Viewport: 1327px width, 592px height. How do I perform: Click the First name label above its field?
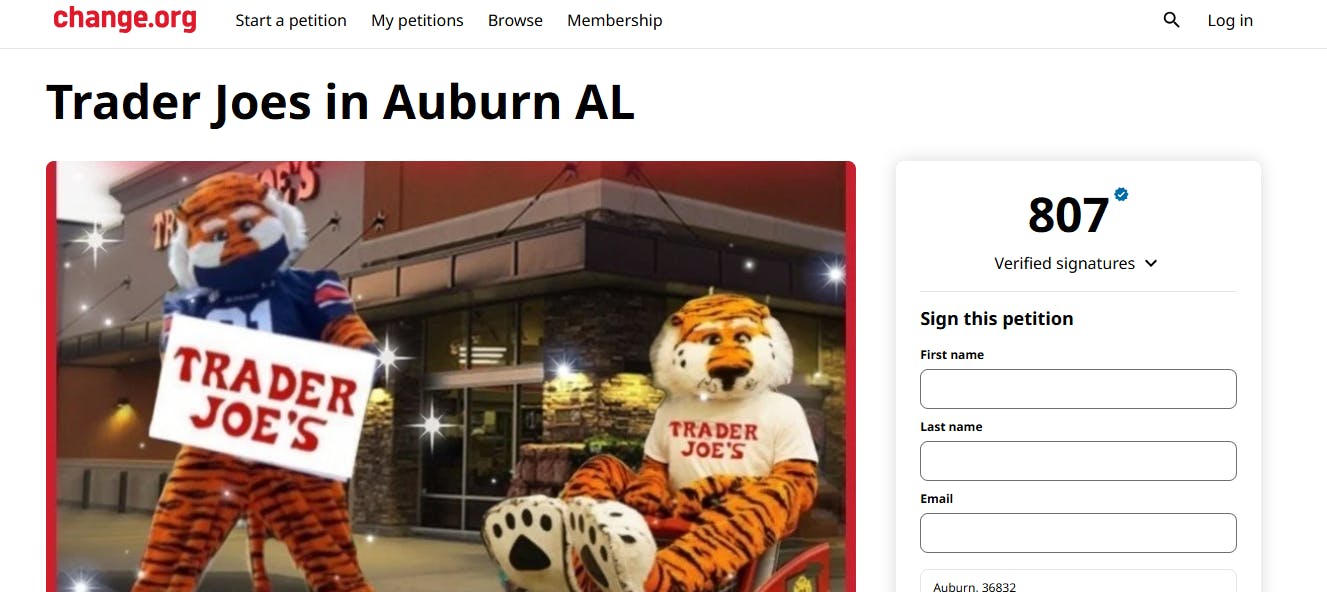[x=951, y=354]
